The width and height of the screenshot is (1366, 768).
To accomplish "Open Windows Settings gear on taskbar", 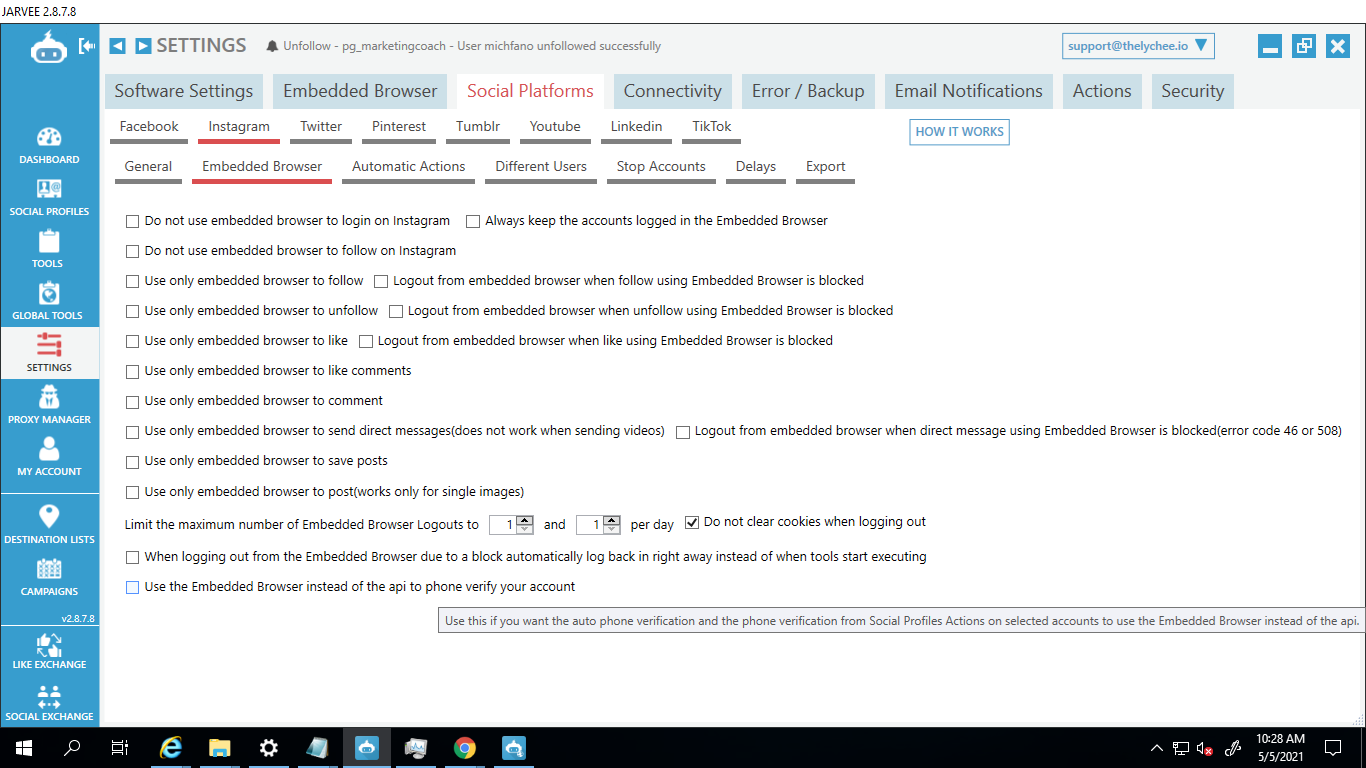I will pos(268,747).
